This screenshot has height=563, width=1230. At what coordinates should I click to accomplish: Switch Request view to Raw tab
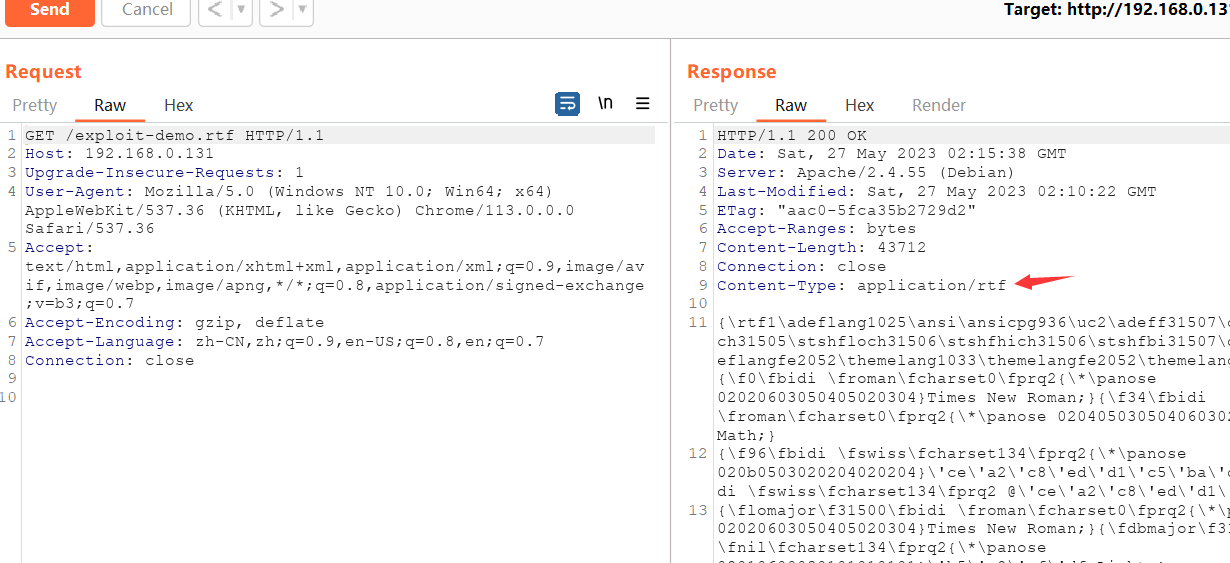click(110, 105)
